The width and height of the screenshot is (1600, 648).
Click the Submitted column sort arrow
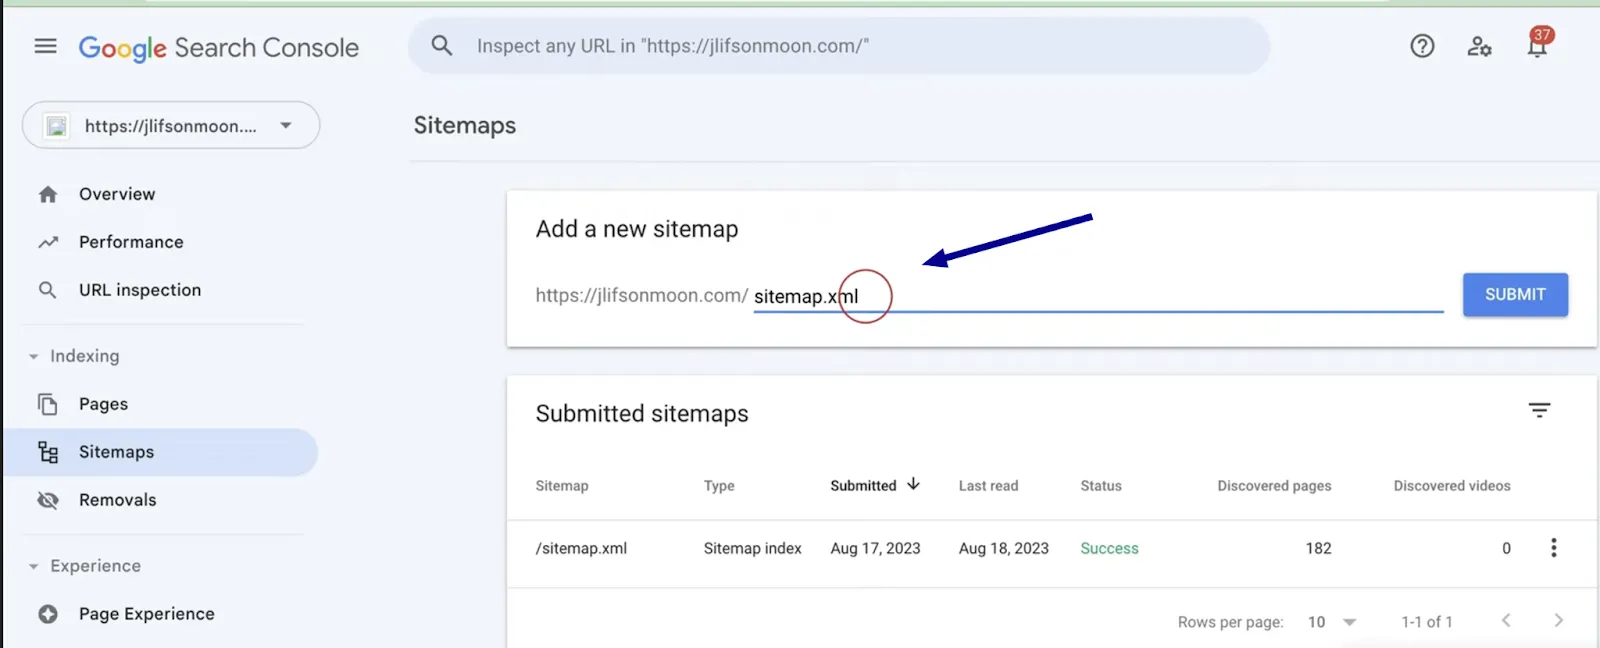913,484
